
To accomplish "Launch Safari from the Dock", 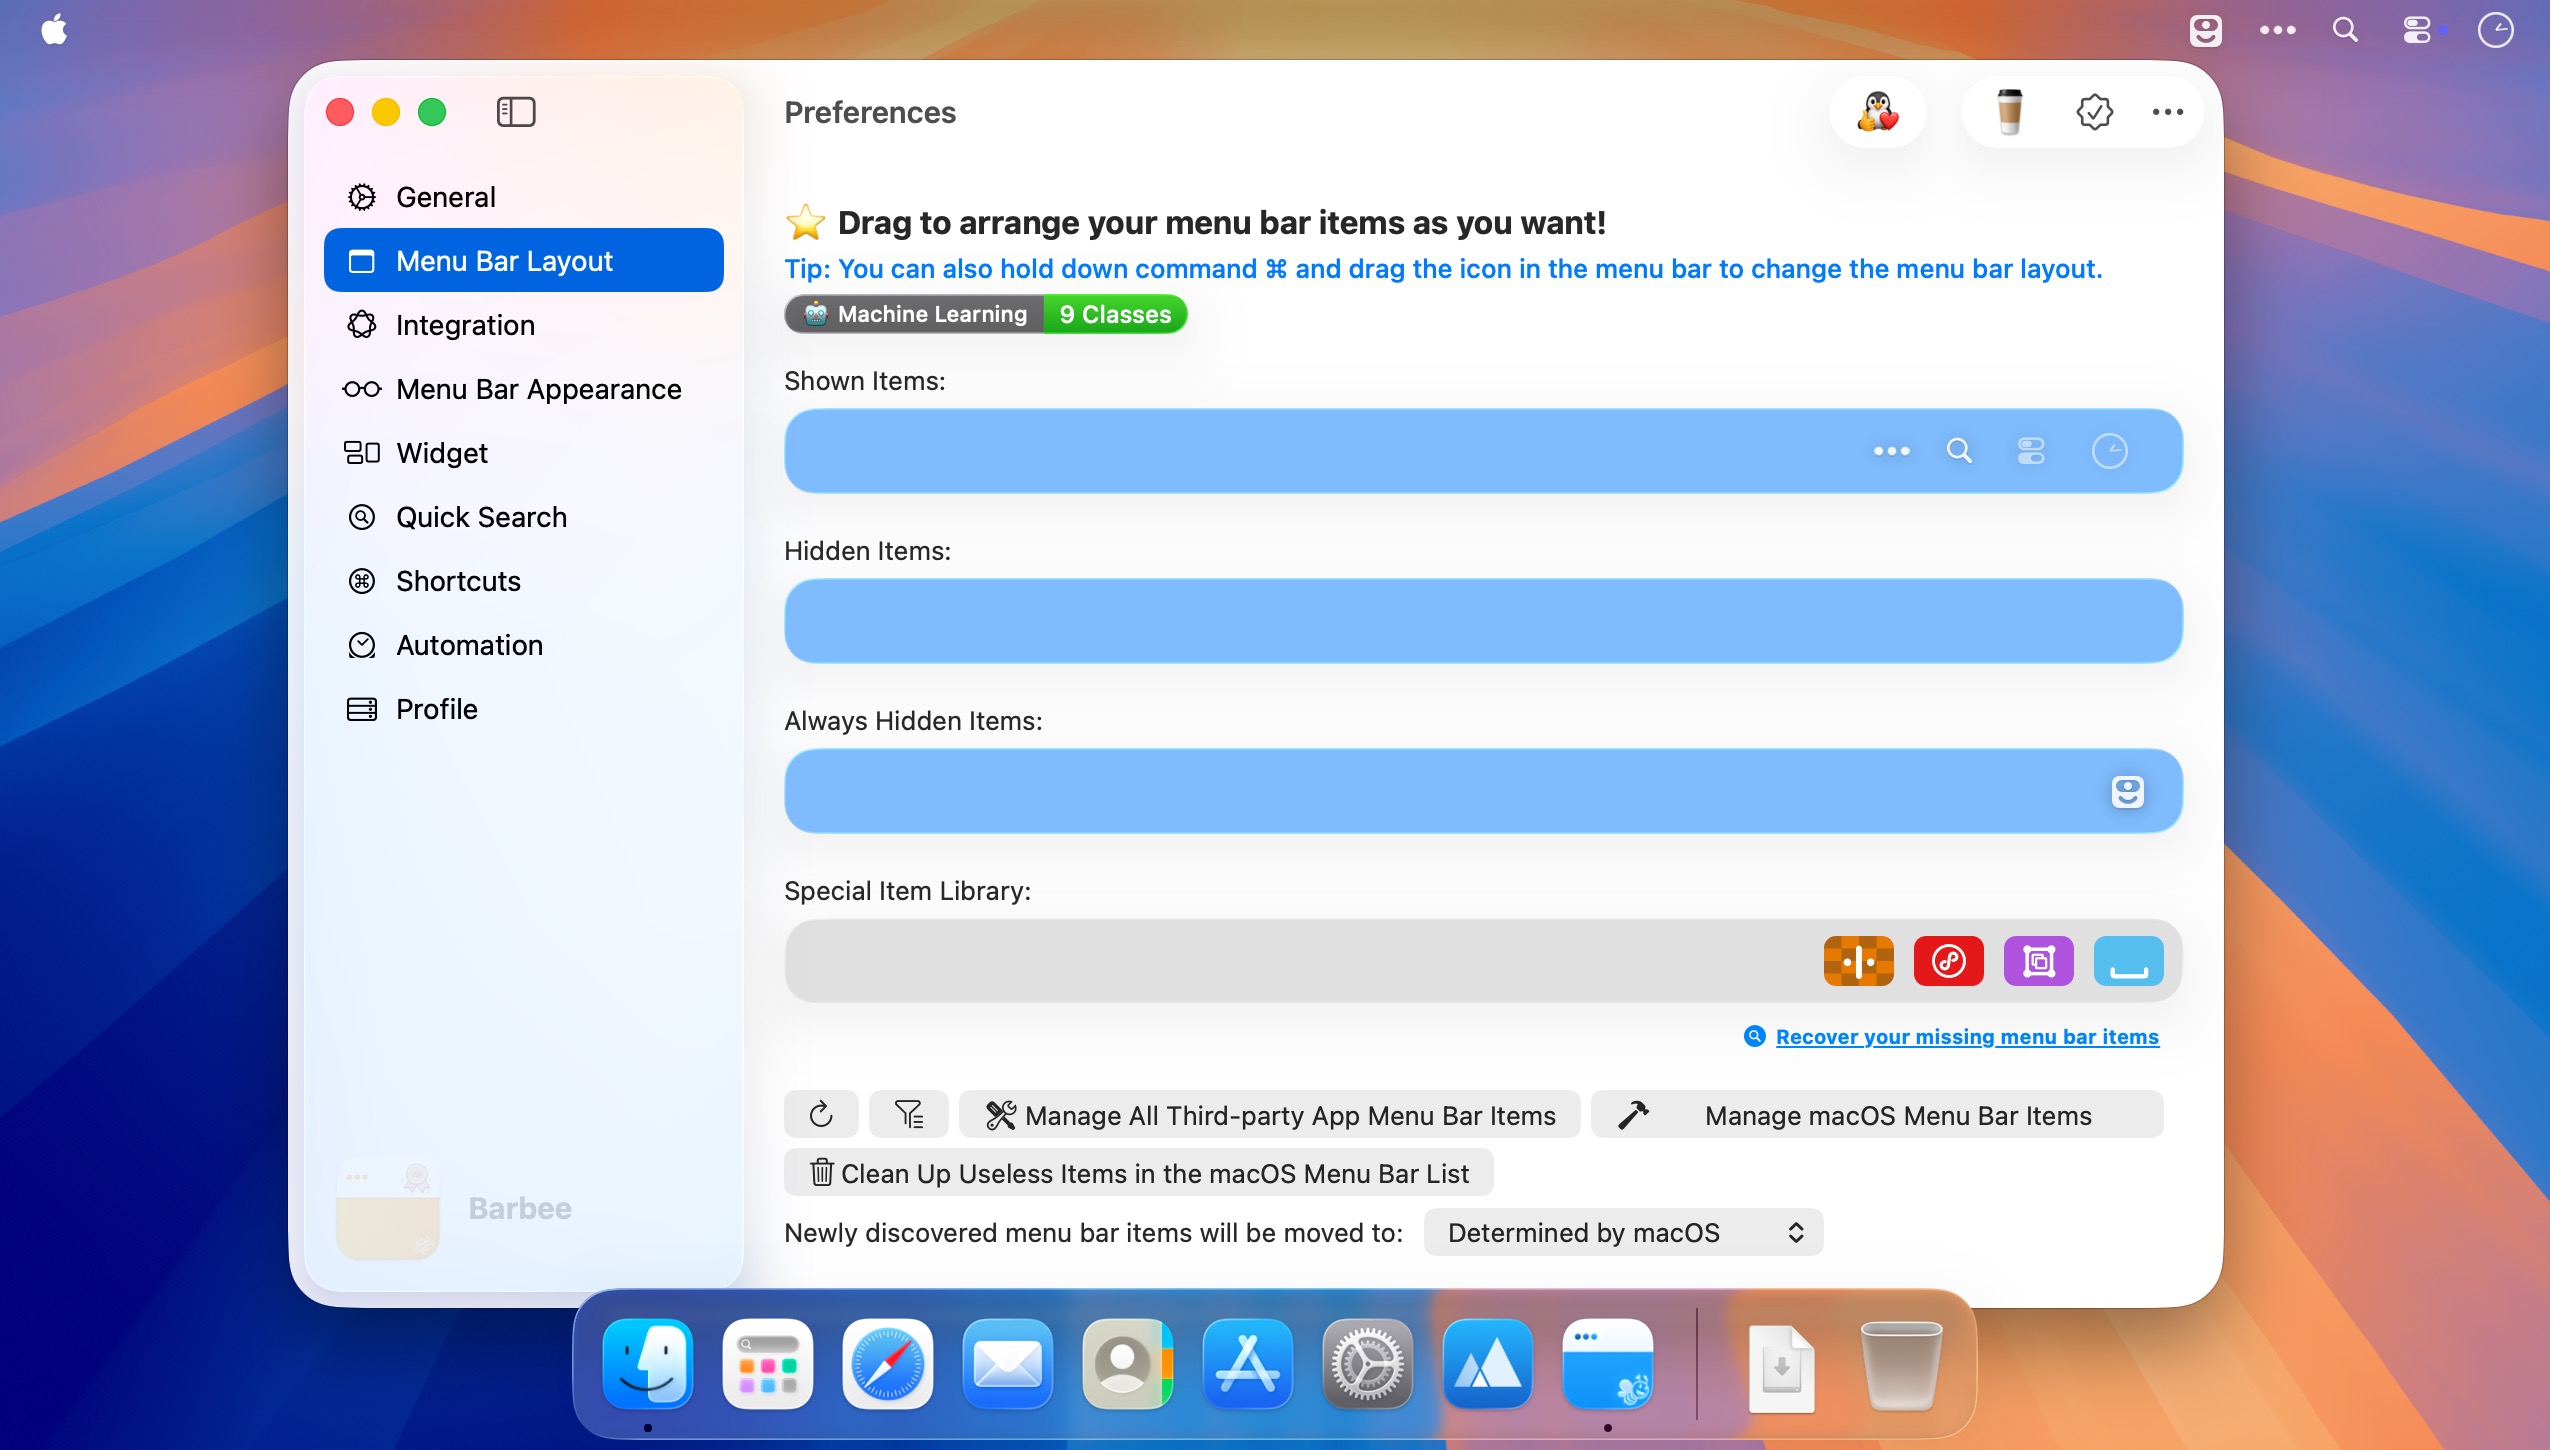I will (888, 1364).
